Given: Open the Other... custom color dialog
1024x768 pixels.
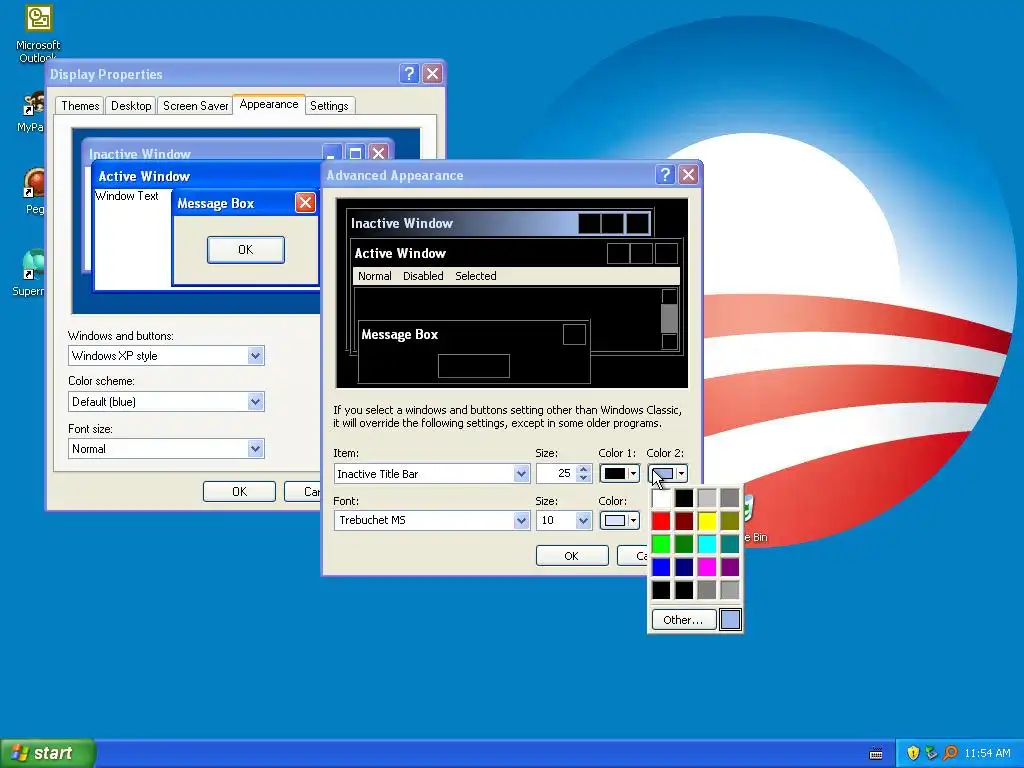Looking at the screenshot, I should coord(683,620).
